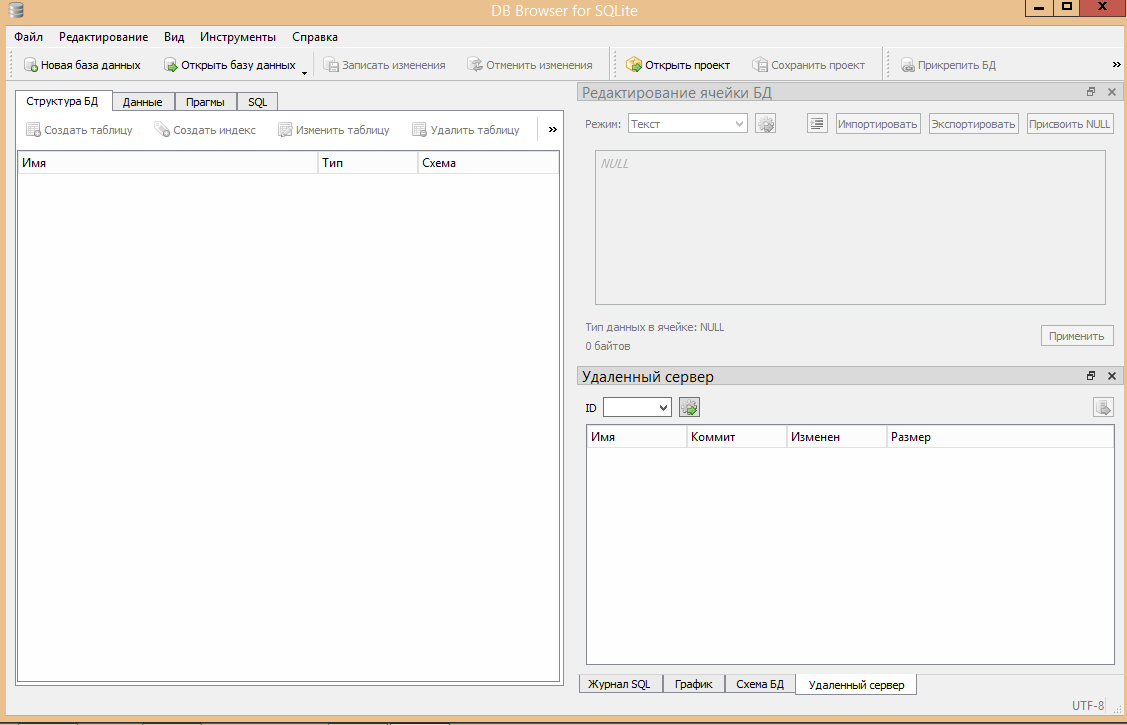Click the Присвоить NULL button

(x=1070, y=124)
